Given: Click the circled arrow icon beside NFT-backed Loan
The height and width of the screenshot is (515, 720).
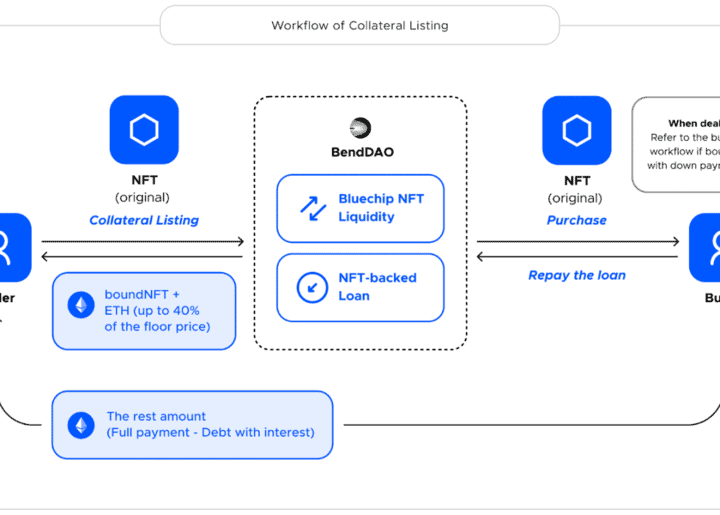Looking at the screenshot, I should (313, 287).
